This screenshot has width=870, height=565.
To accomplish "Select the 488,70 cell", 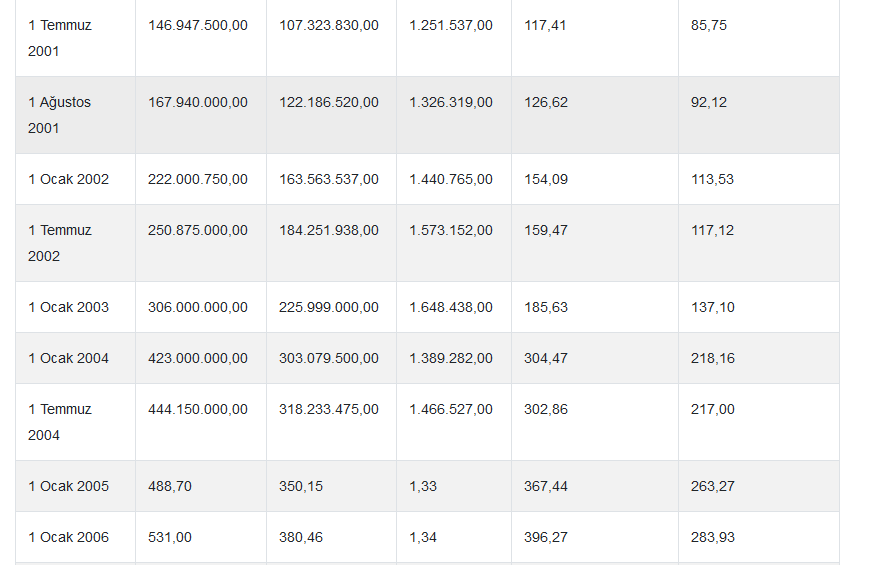I will [170, 486].
